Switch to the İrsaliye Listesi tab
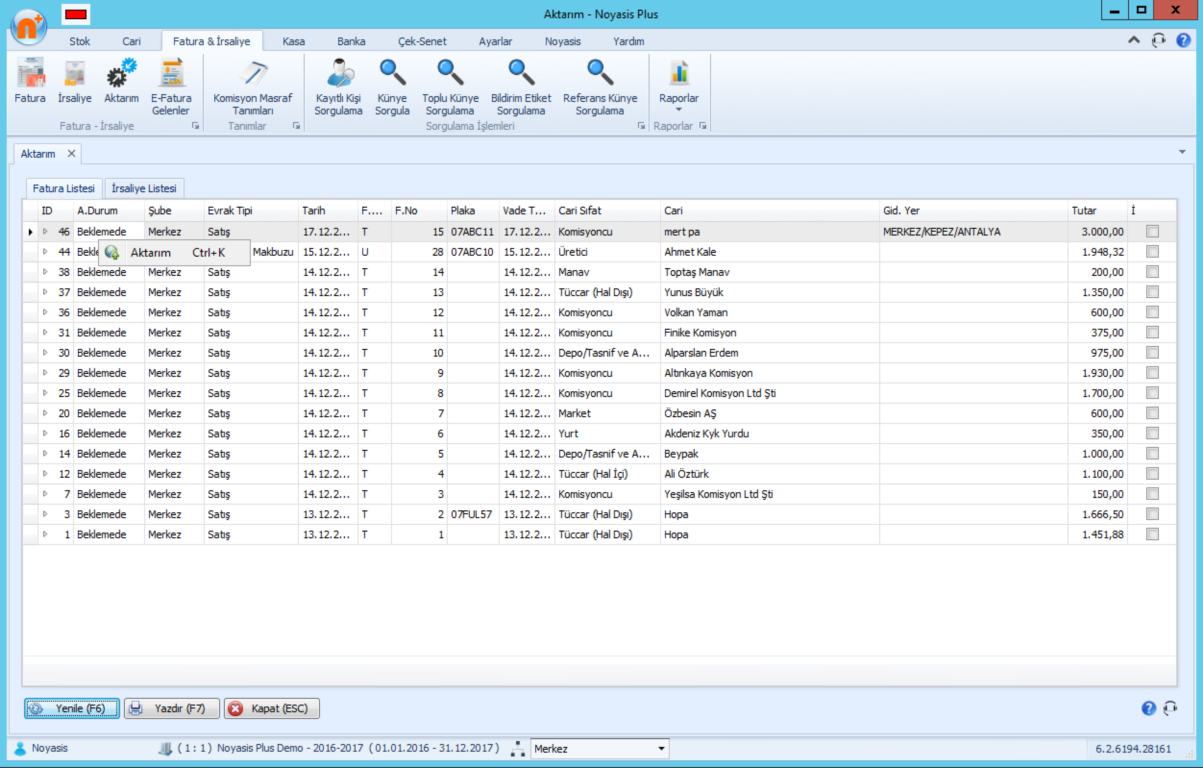 (145, 188)
